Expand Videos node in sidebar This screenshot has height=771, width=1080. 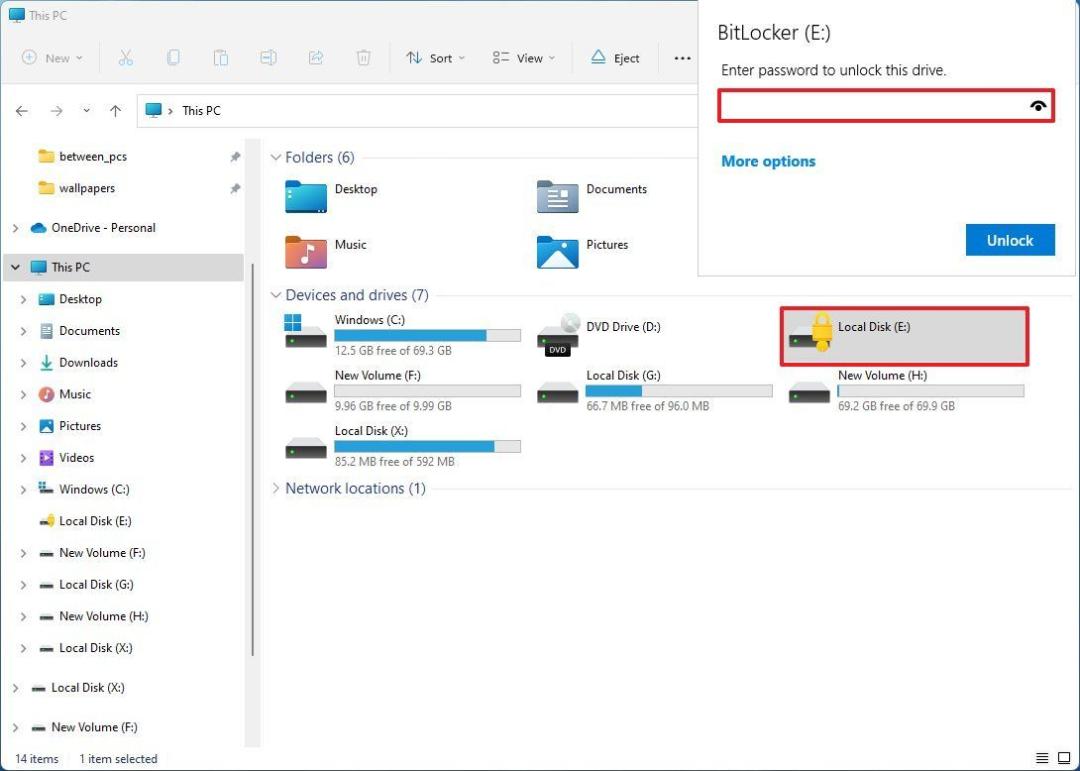pos(23,458)
